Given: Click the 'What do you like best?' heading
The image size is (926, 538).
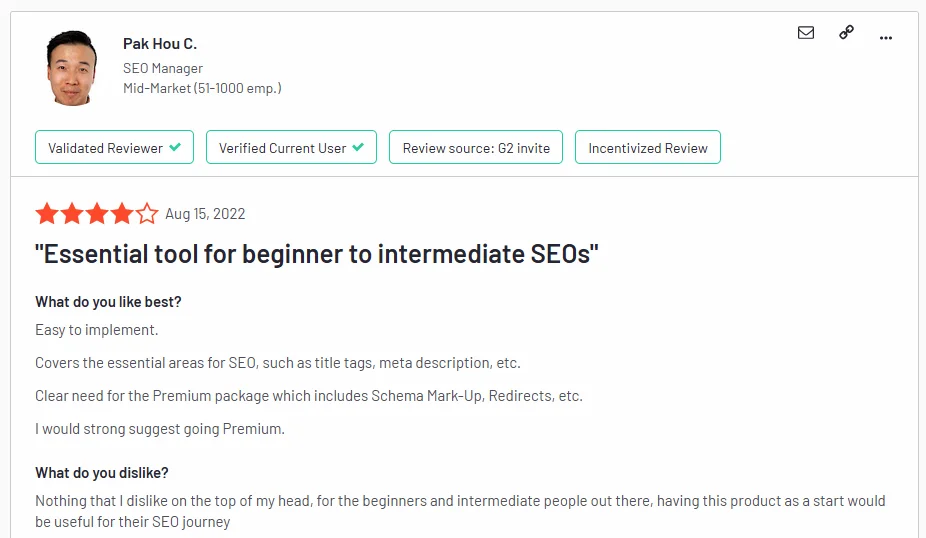Looking at the screenshot, I should point(108,302).
